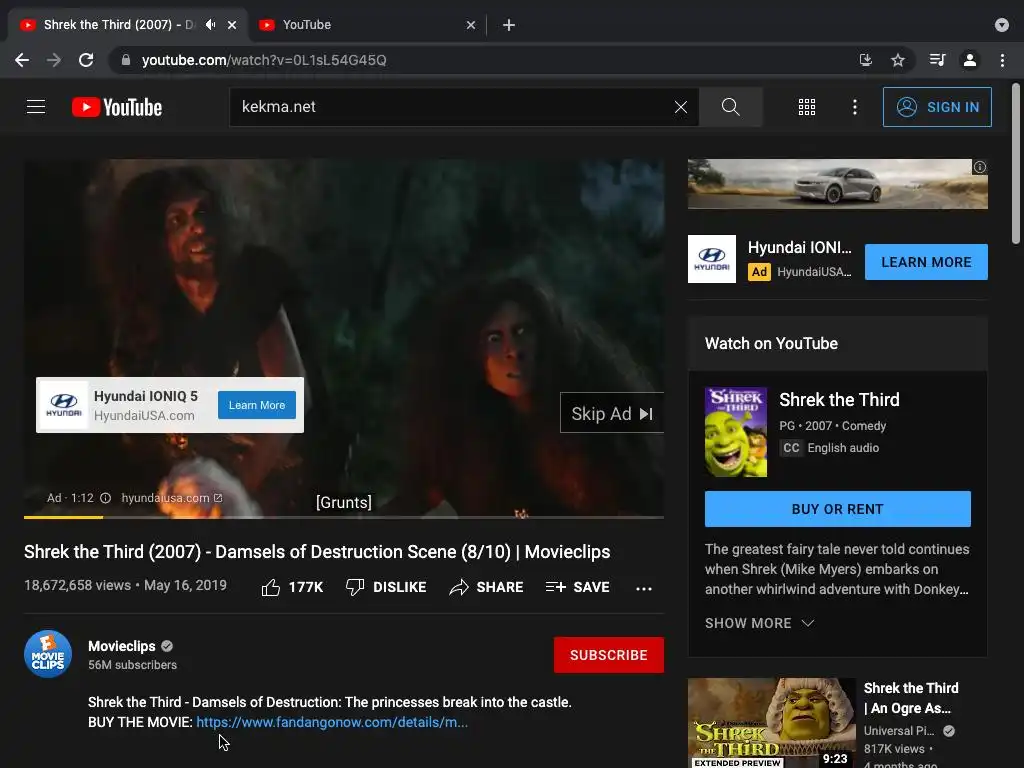
Task: Click LEARN MORE in the sidebar Hyundai ad
Action: click(x=926, y=262)
